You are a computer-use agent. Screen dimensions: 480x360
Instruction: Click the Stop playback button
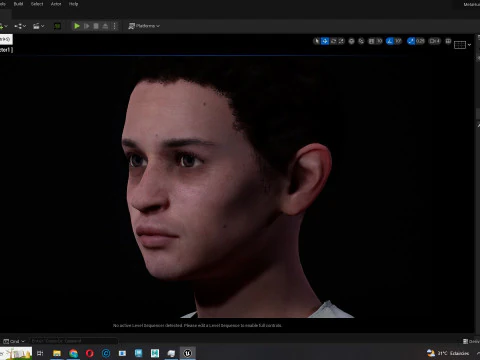point(96,26)
